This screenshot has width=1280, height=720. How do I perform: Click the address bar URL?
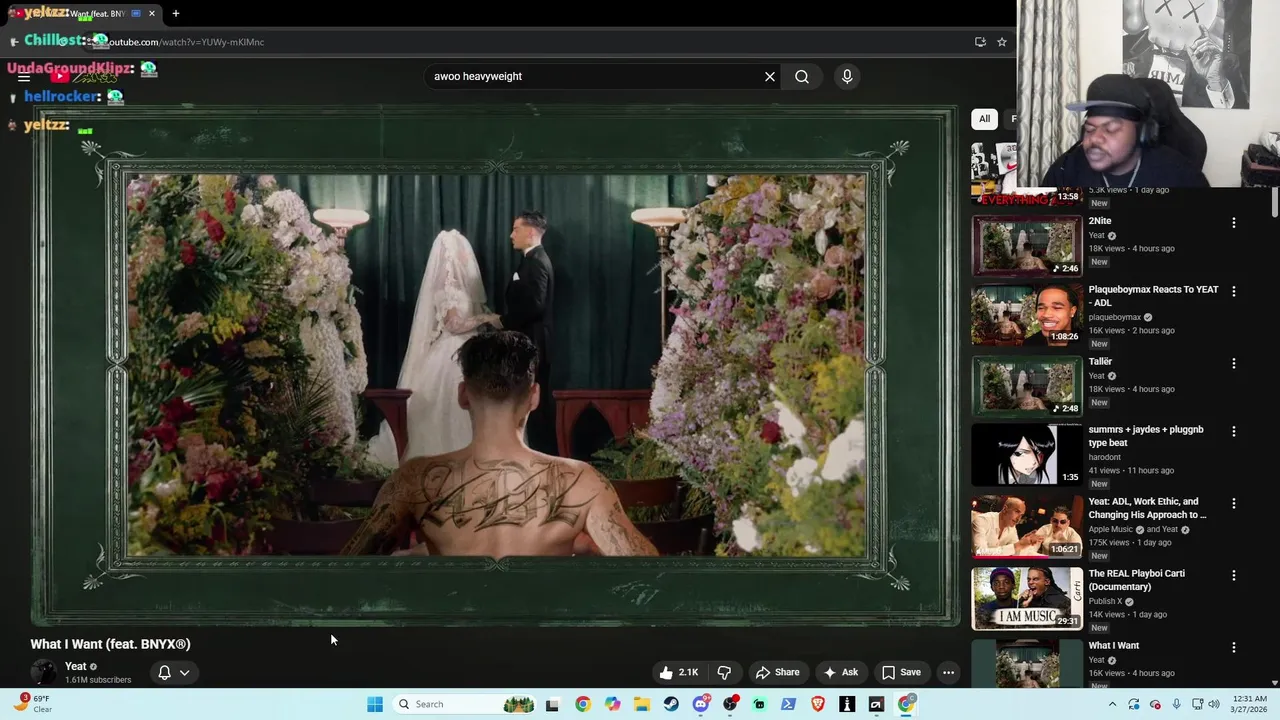[185, 42]
